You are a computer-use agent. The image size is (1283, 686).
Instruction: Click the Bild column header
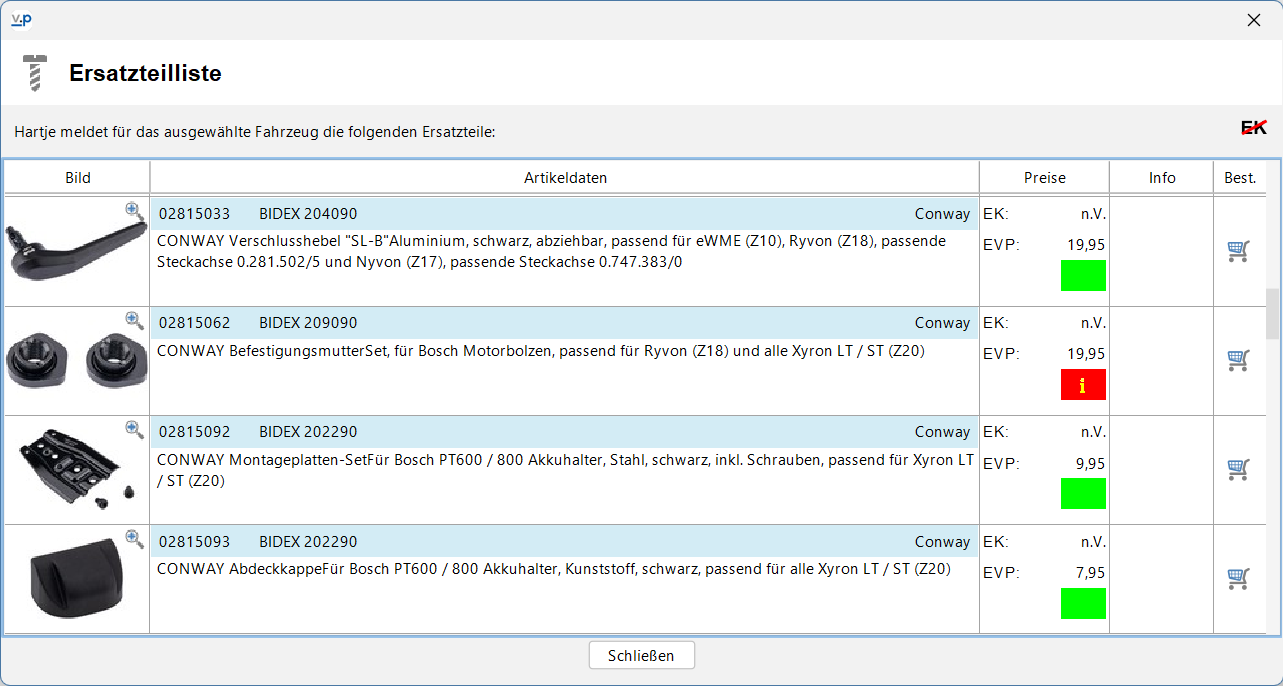tap(78, 178)
